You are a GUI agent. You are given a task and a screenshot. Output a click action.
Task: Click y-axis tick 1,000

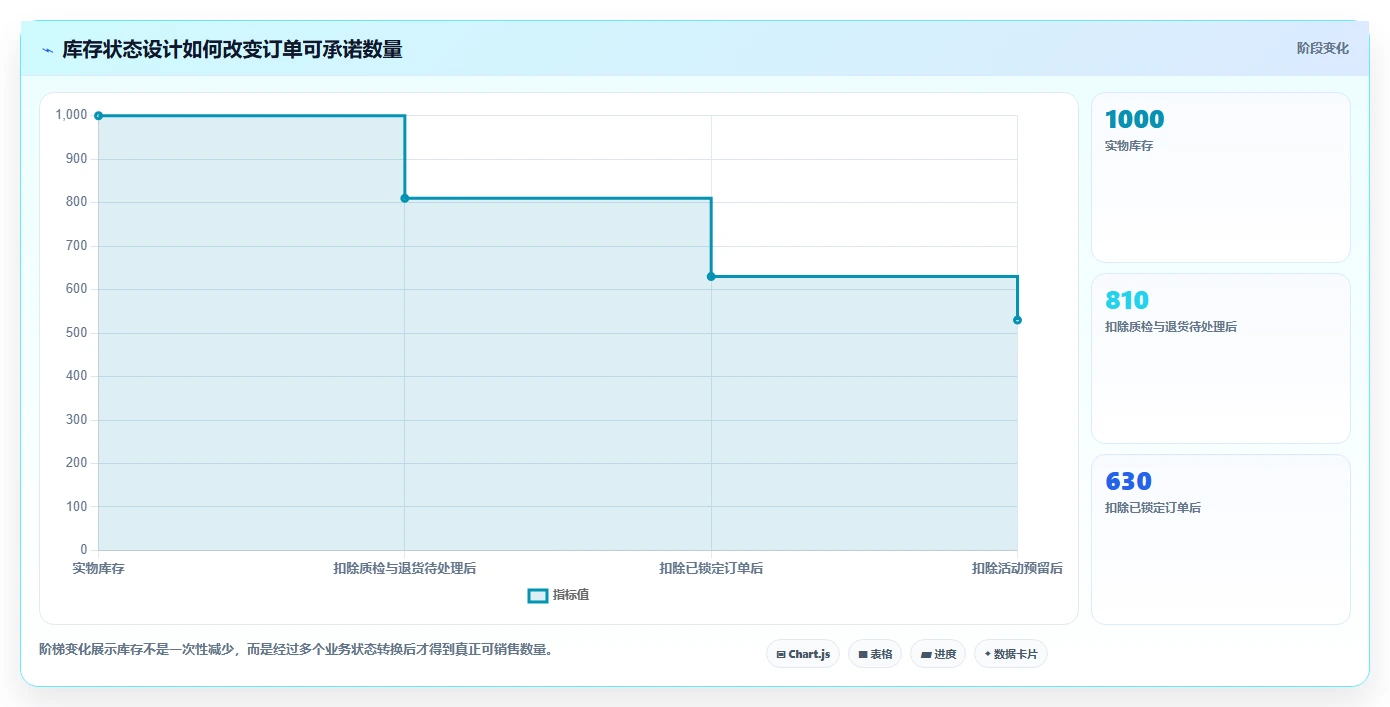71,115
